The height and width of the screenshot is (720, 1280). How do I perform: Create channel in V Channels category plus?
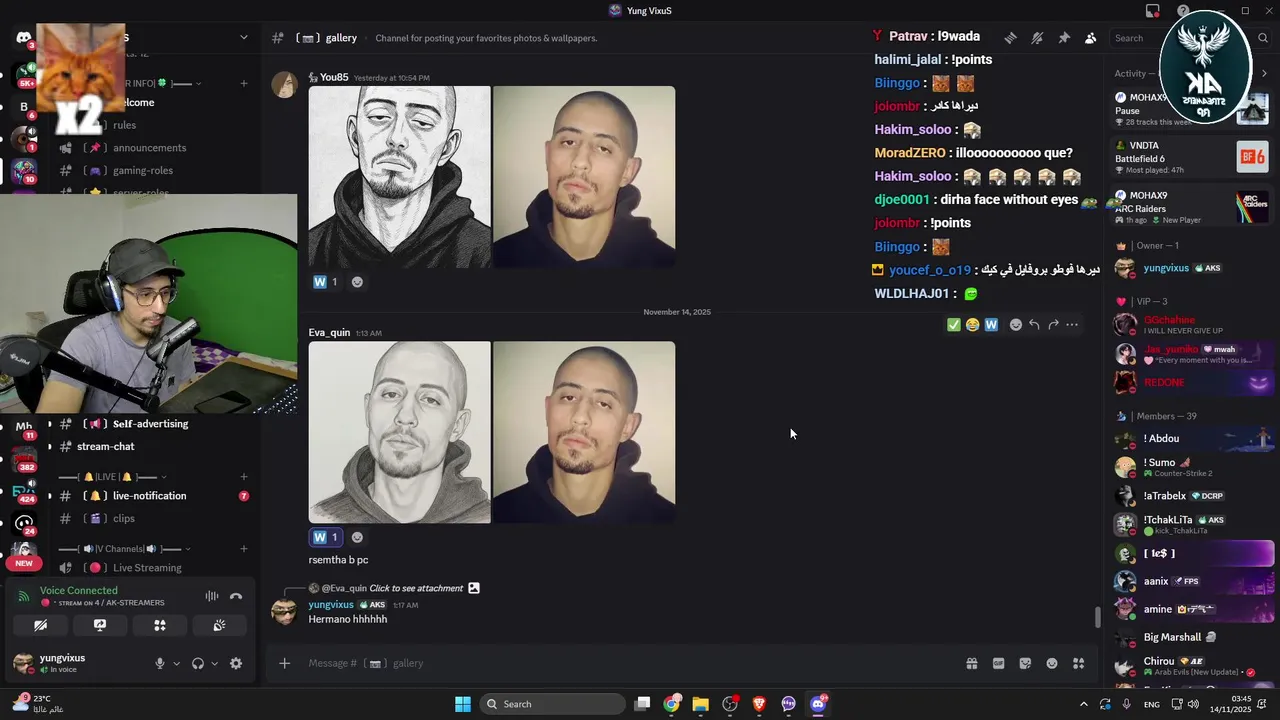click(x=244, y=549)
